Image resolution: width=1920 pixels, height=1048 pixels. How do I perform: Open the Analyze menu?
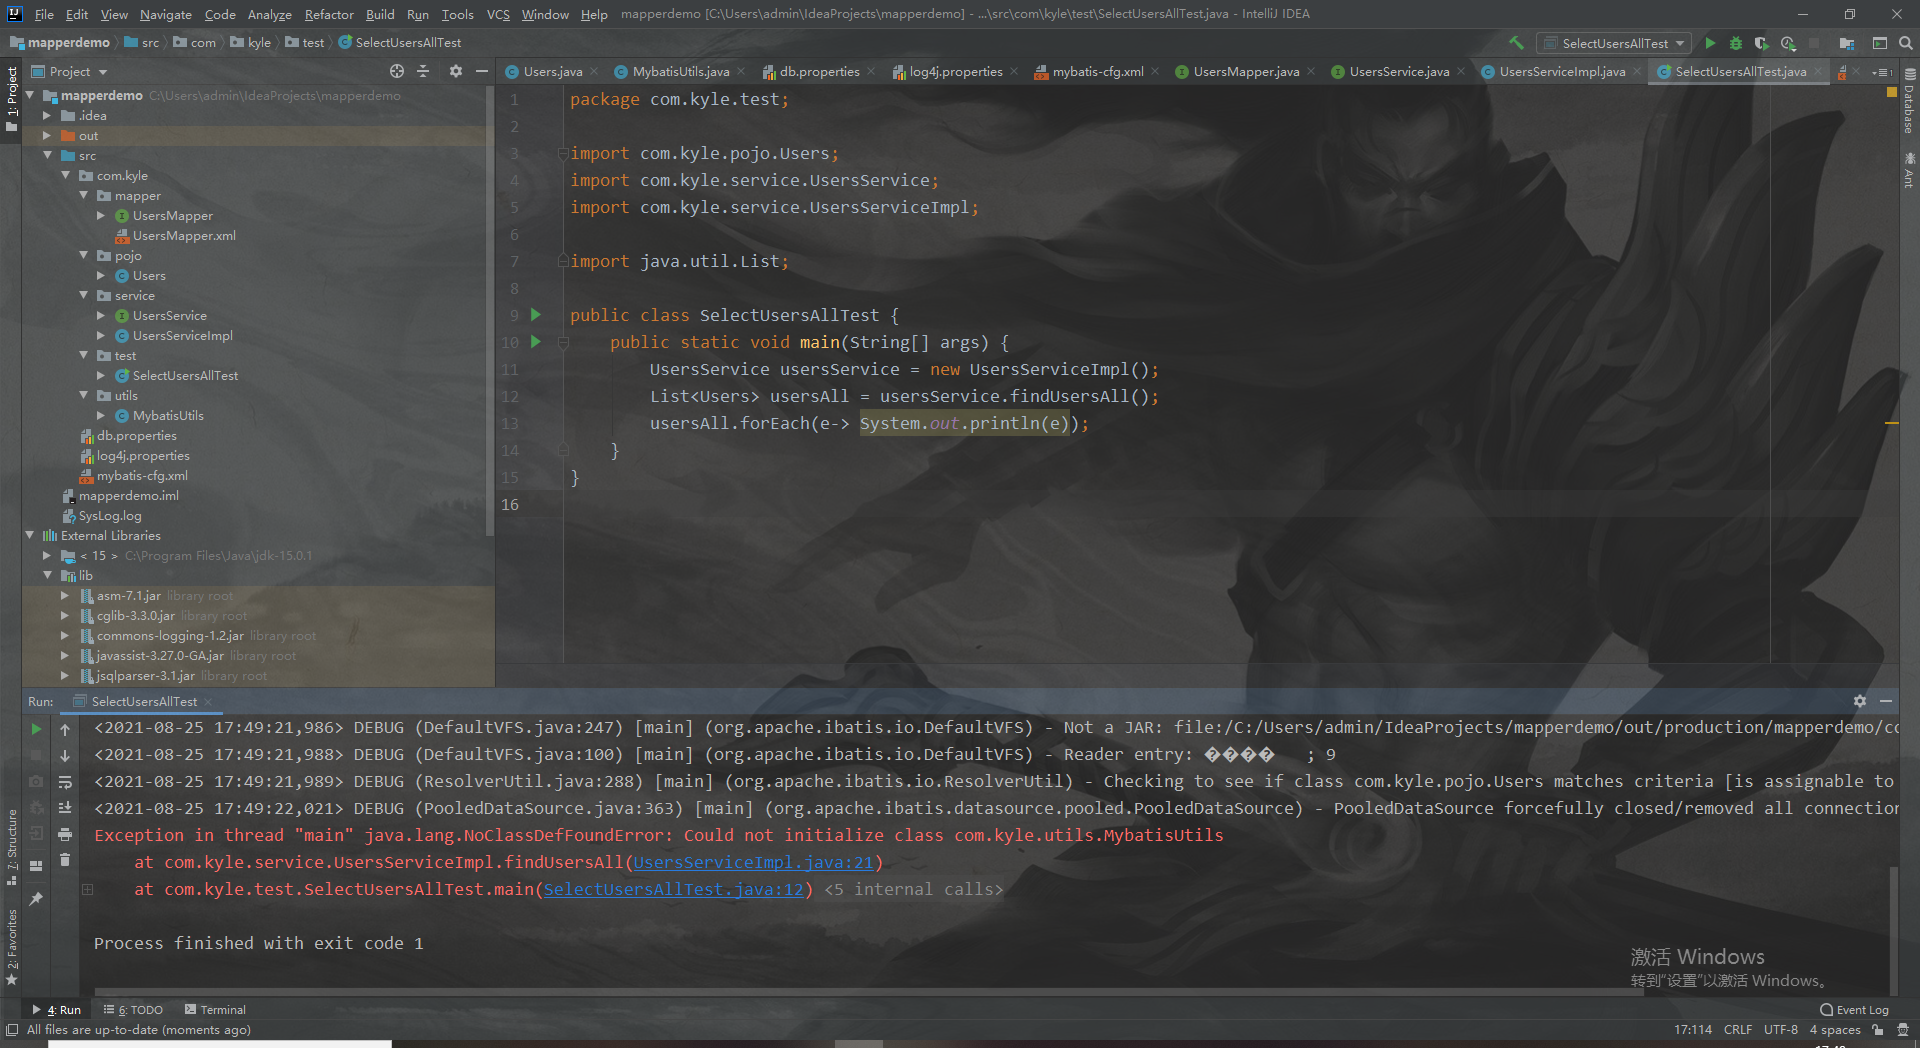point(269,14)
